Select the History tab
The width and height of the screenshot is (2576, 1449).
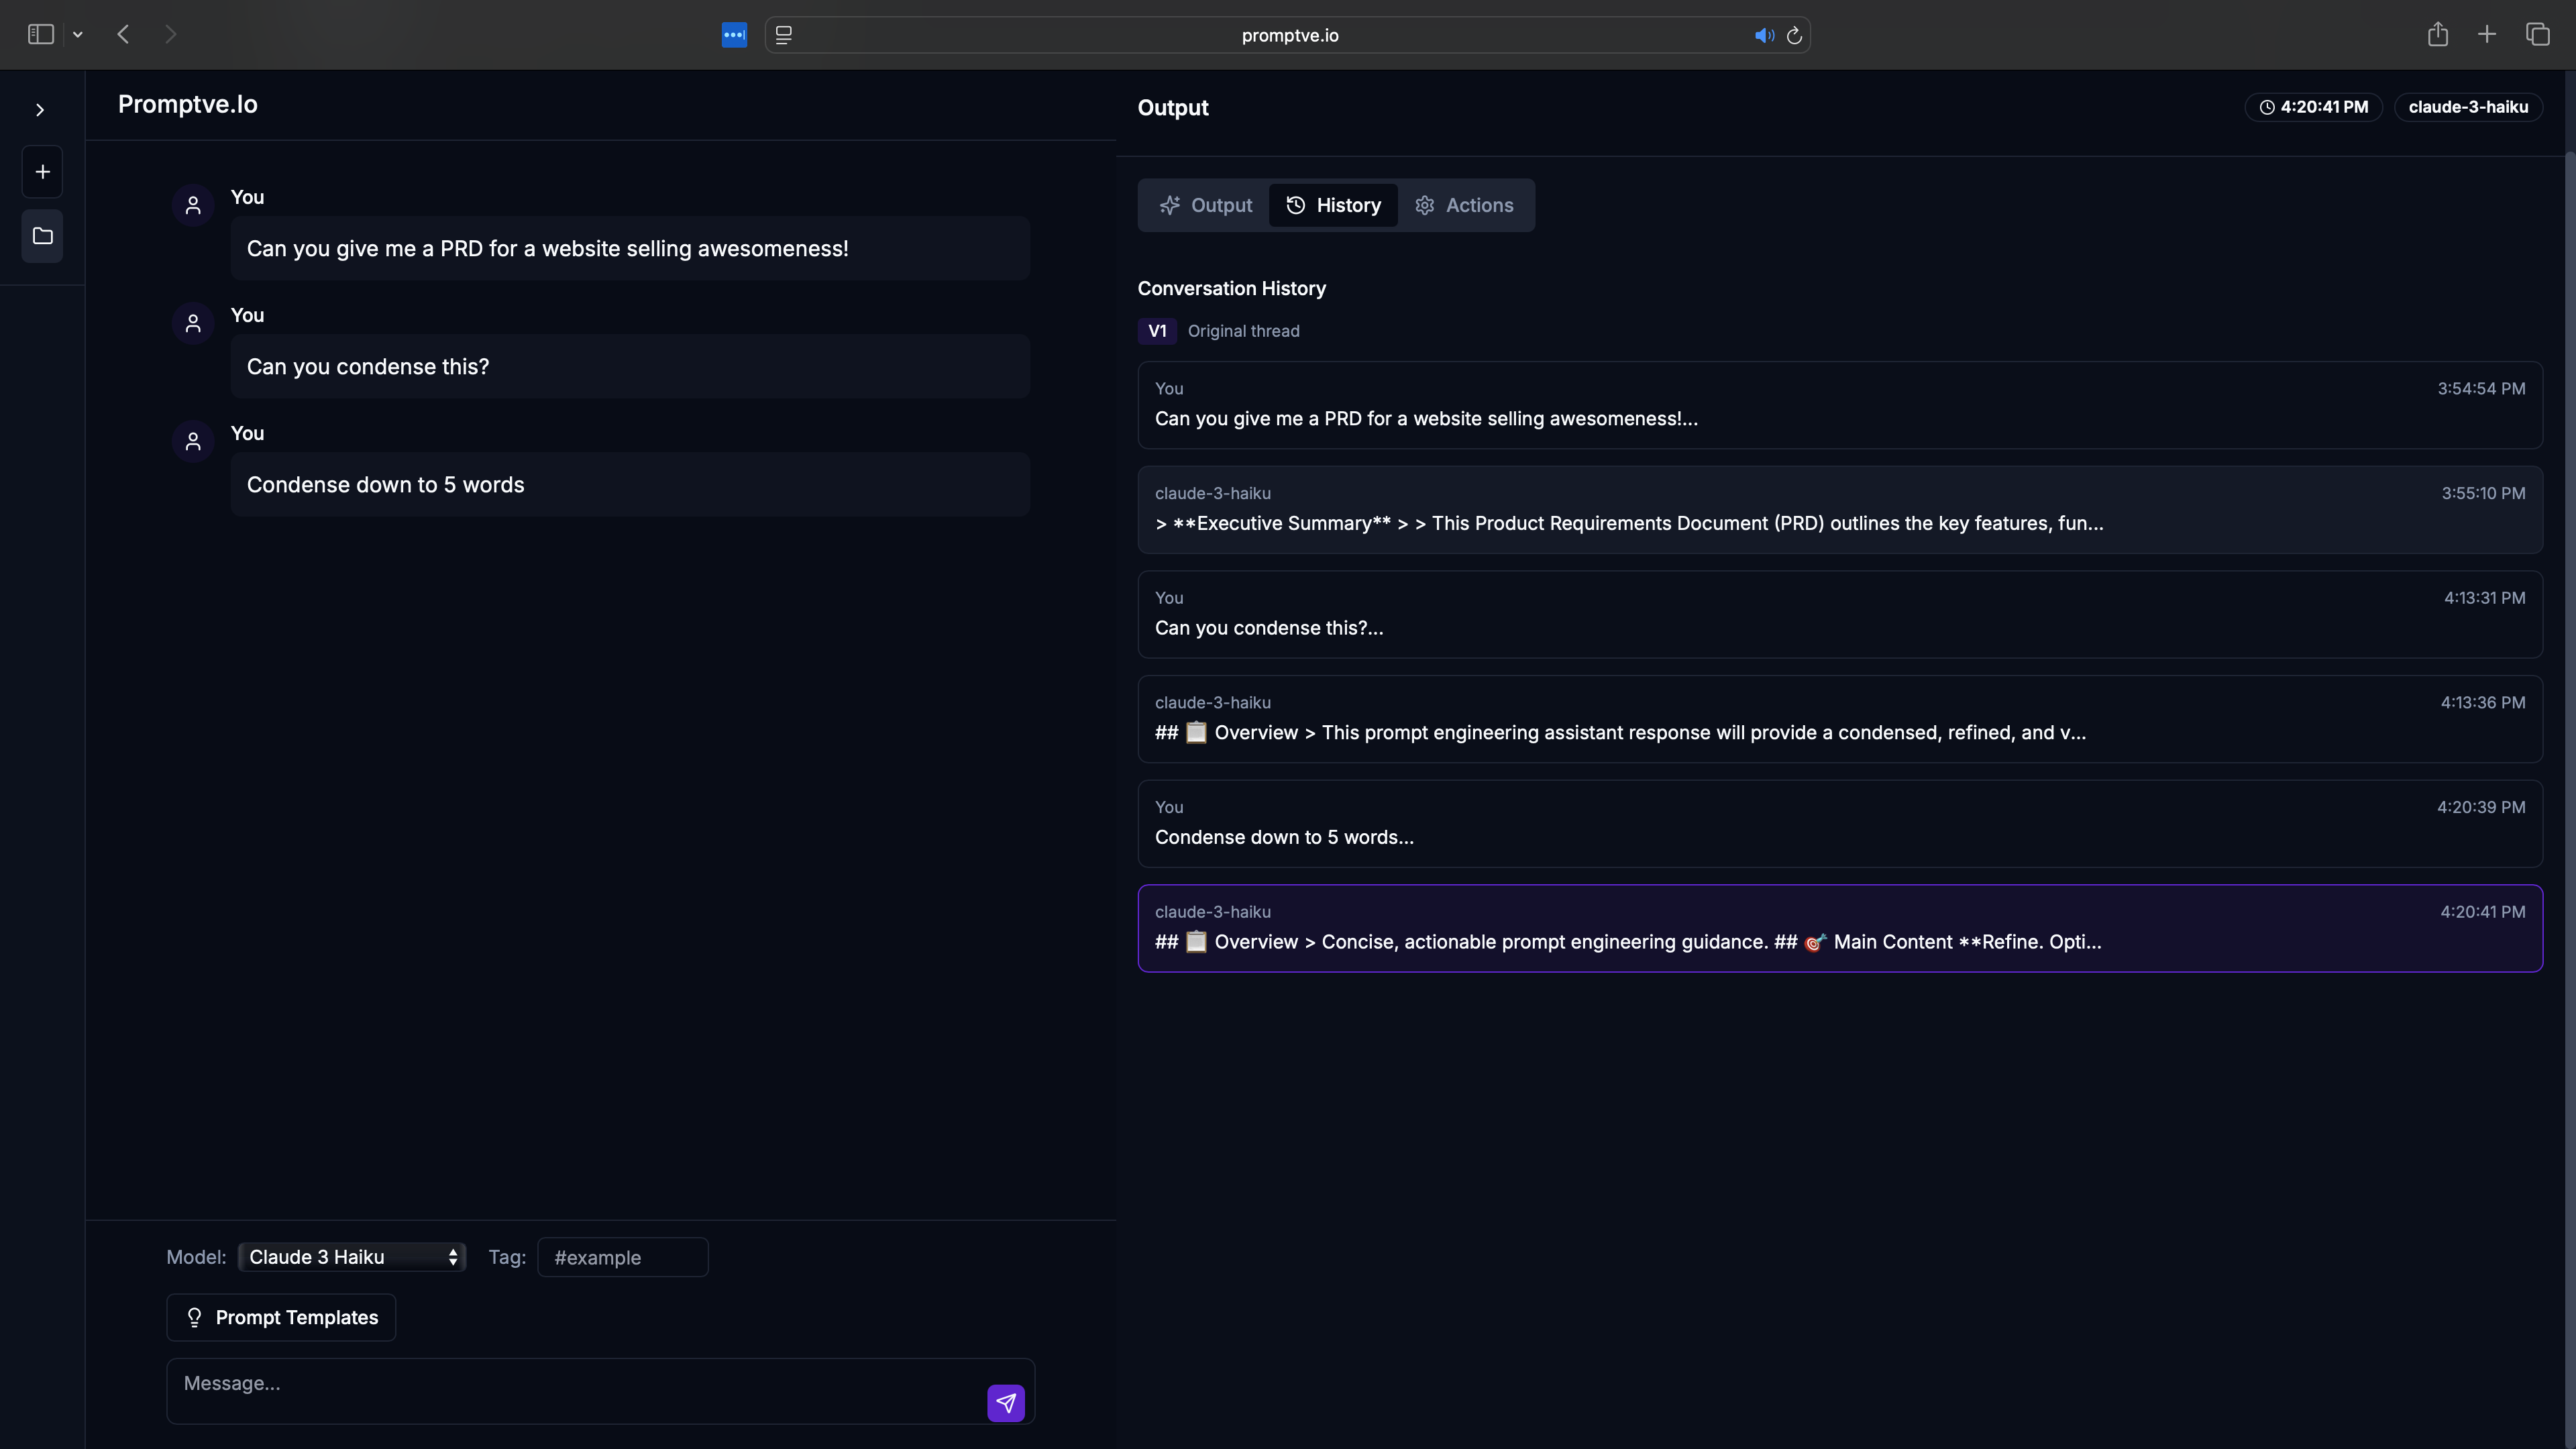(x=1333, y=205)
